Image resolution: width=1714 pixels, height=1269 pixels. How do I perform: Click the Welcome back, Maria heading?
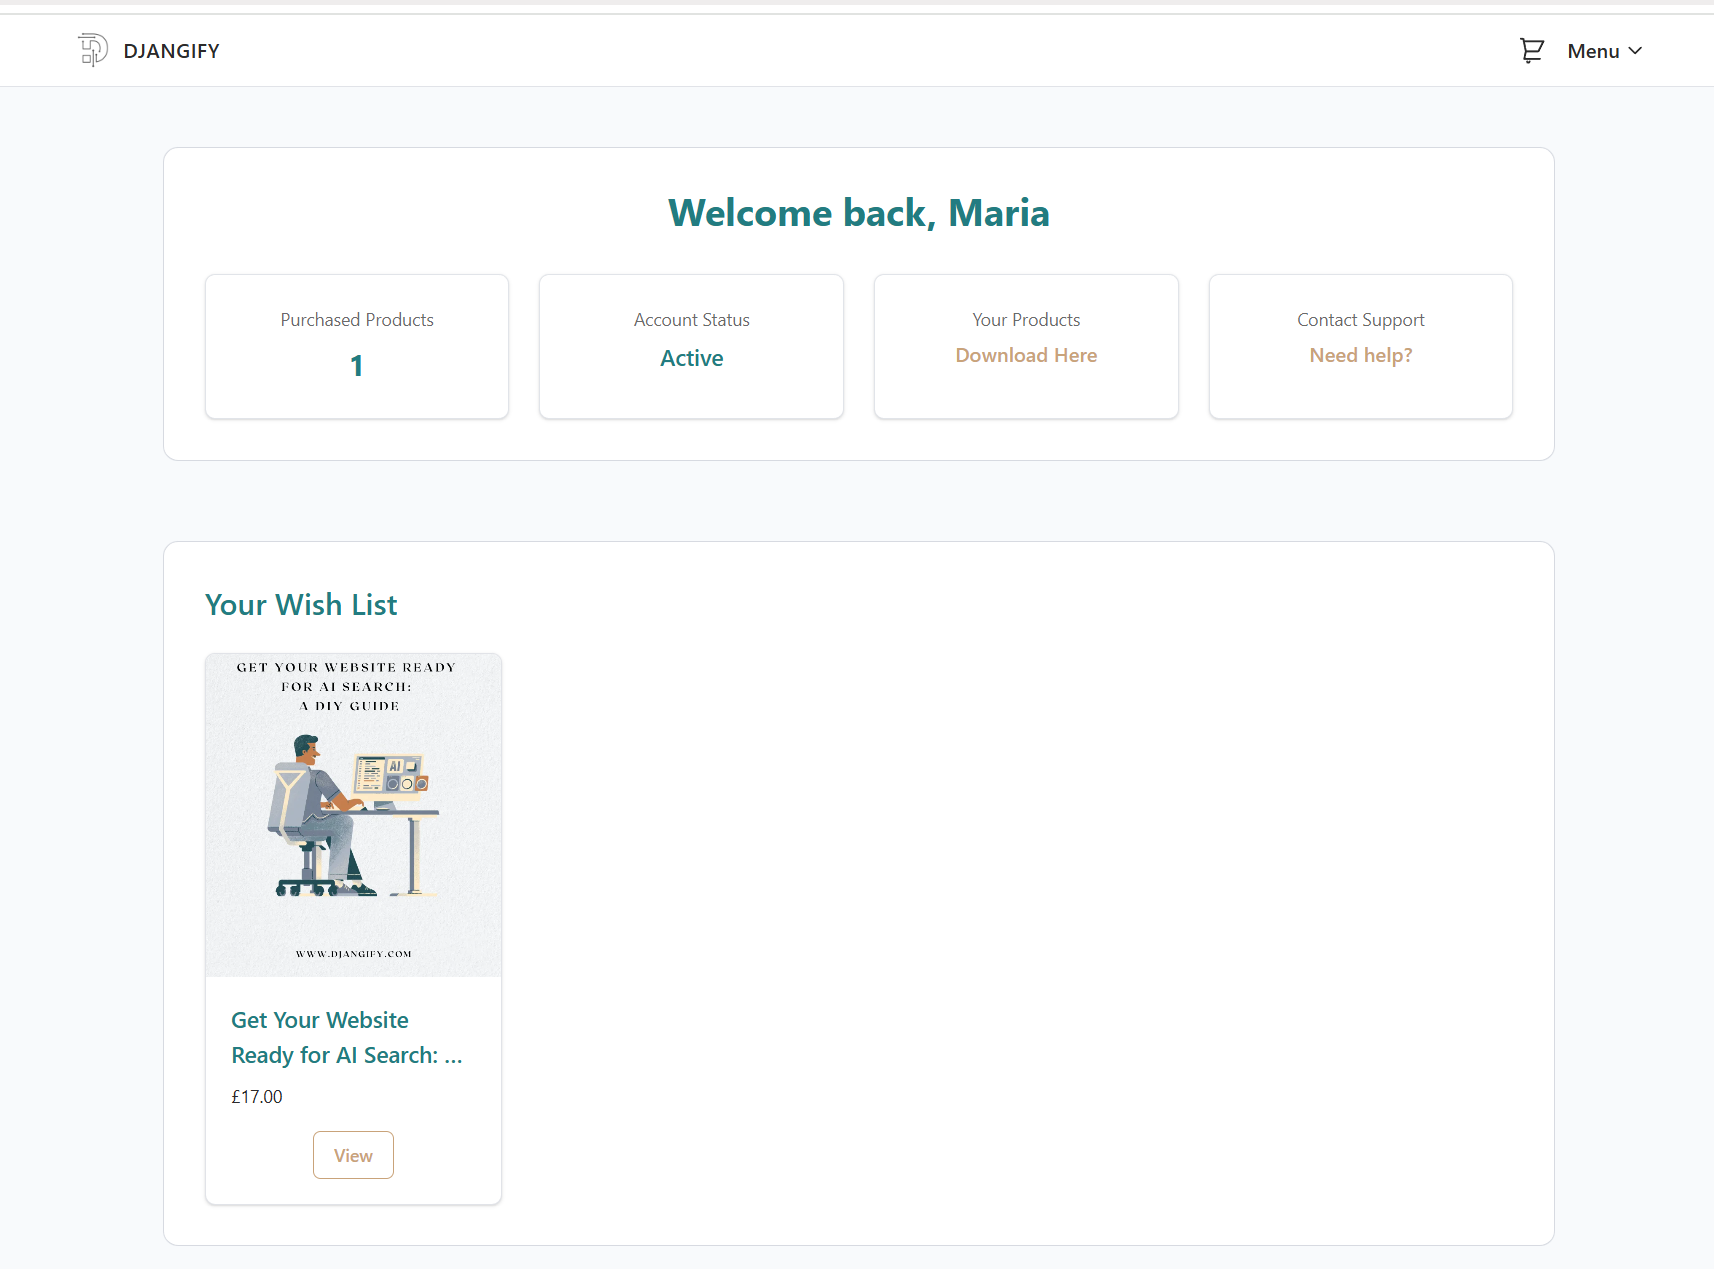pos(858,213)
